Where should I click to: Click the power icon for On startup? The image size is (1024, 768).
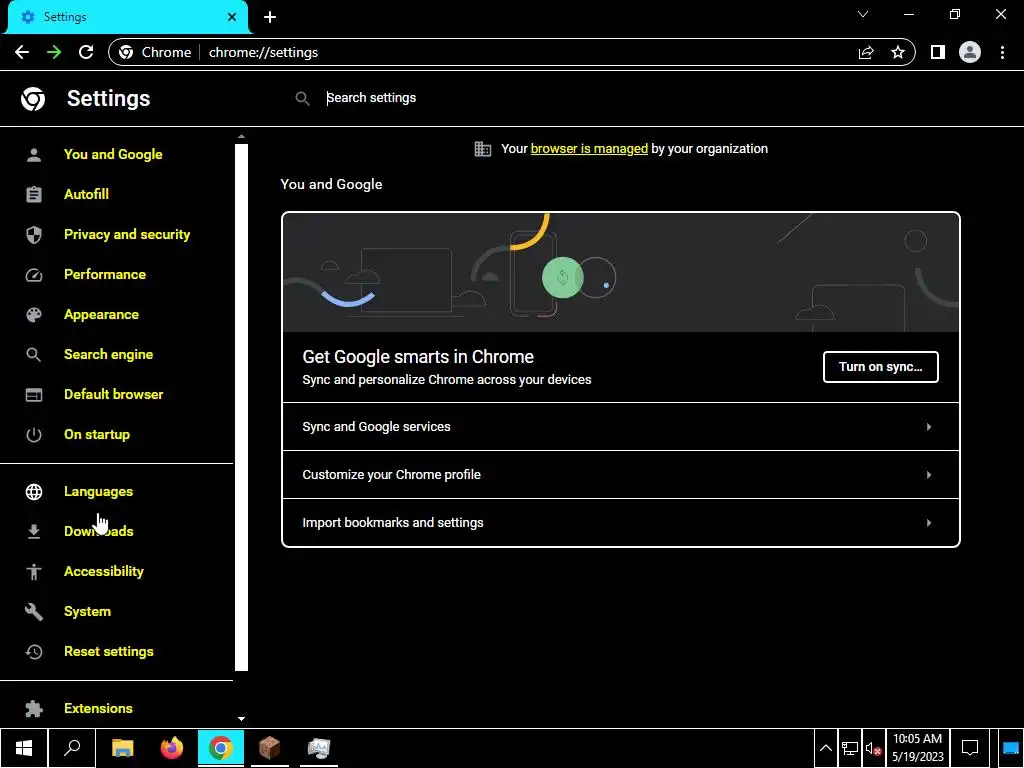click(x=34, y=435)
